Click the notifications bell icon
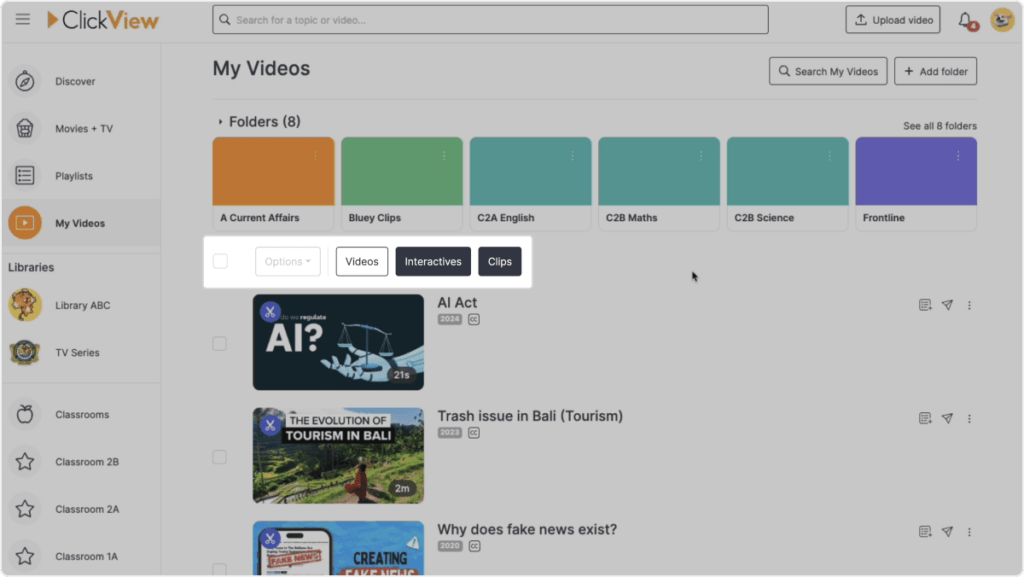Viewport: 1024px width, 577px height. pos(965,20)
